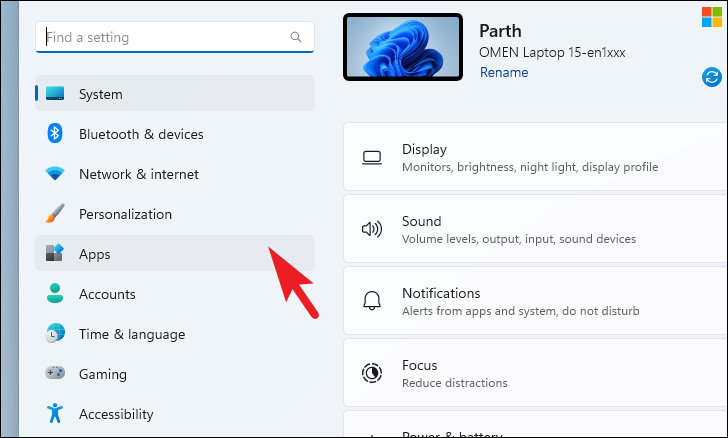Open Accessibility settings

tap(175, 413)
